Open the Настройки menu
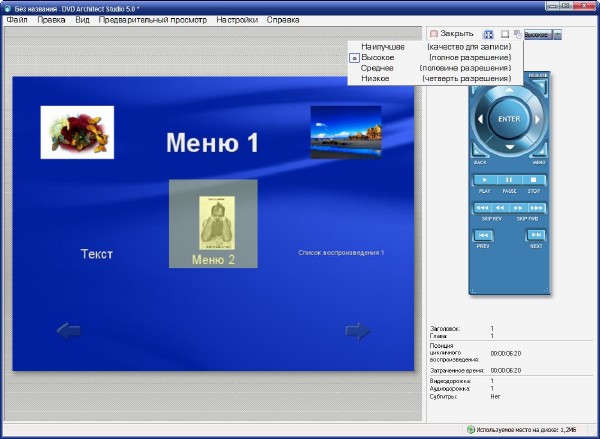Screen dimensions: 600x439 click(237, 20)
